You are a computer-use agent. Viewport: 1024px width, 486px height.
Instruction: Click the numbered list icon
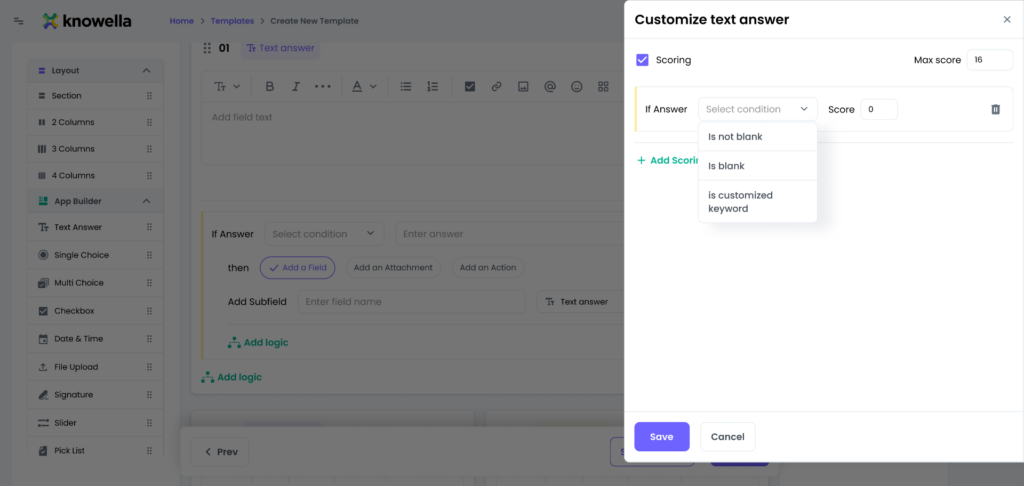[432, 87]
